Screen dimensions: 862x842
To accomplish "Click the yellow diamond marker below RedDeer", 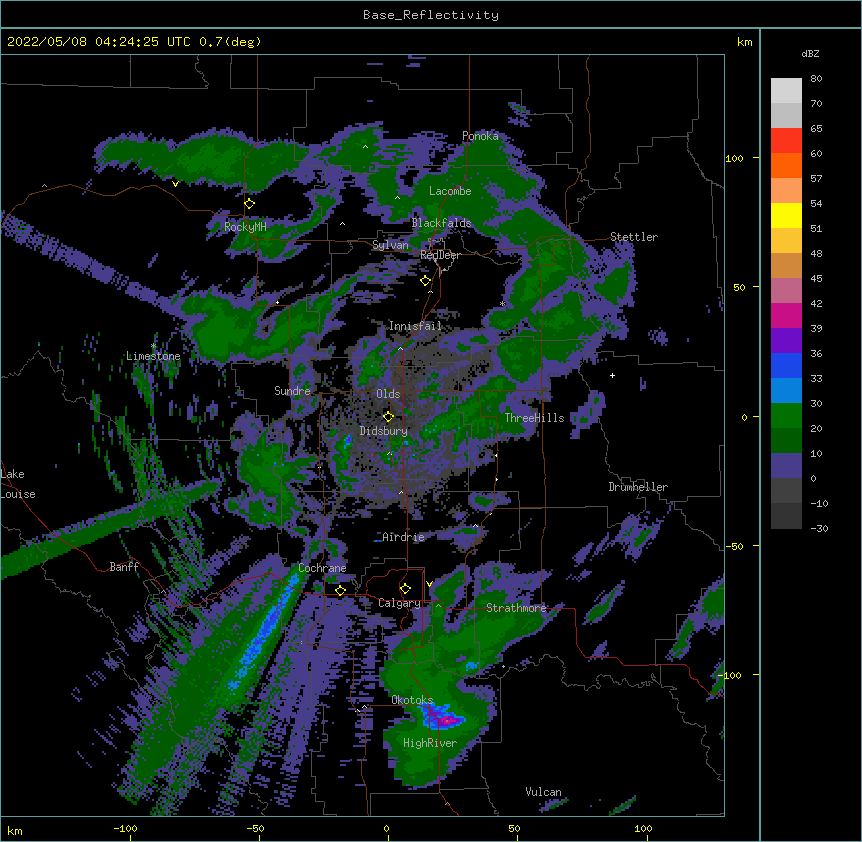I will click(x=426, y=281).
